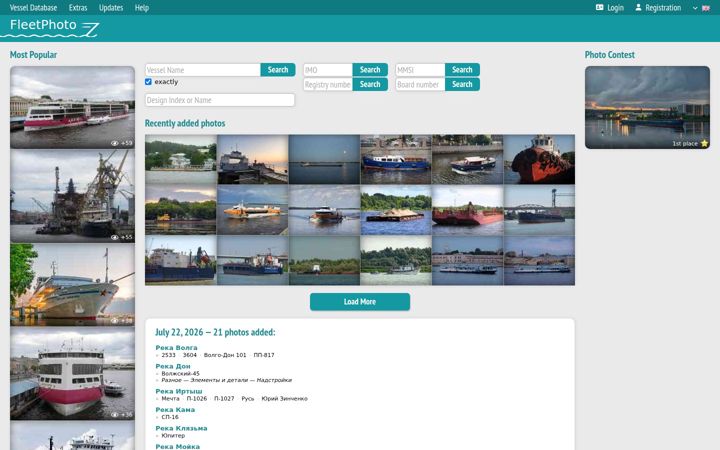Open vessel link Мечта

170,399
